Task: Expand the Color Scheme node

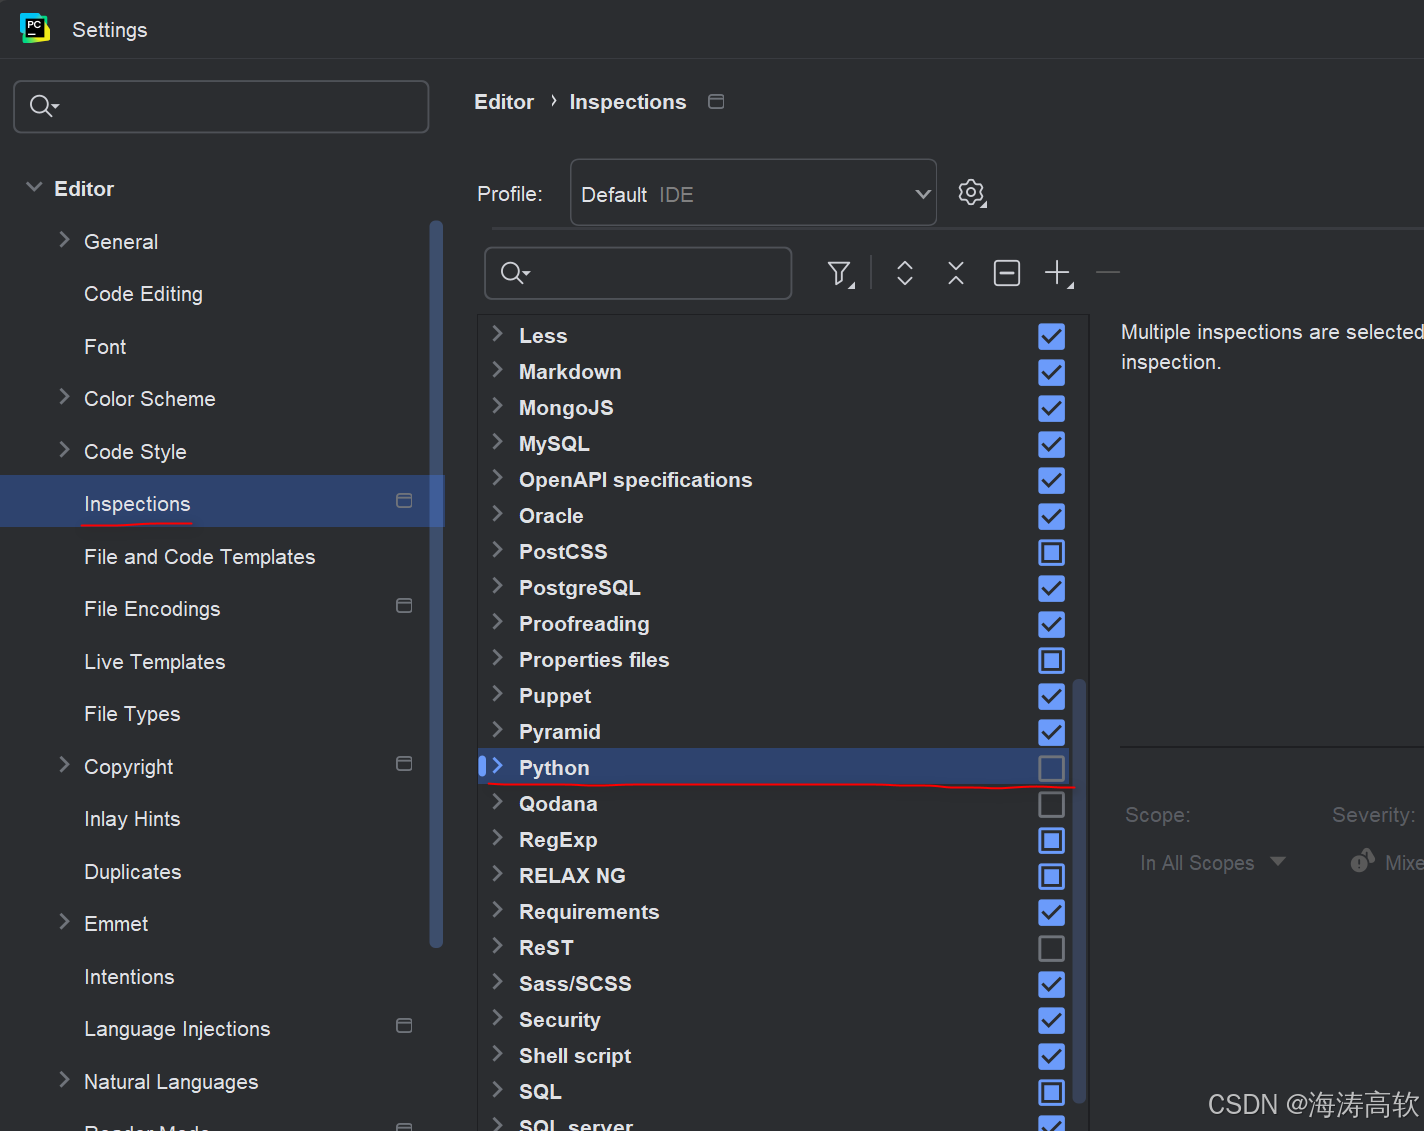Action: [64, 397]
